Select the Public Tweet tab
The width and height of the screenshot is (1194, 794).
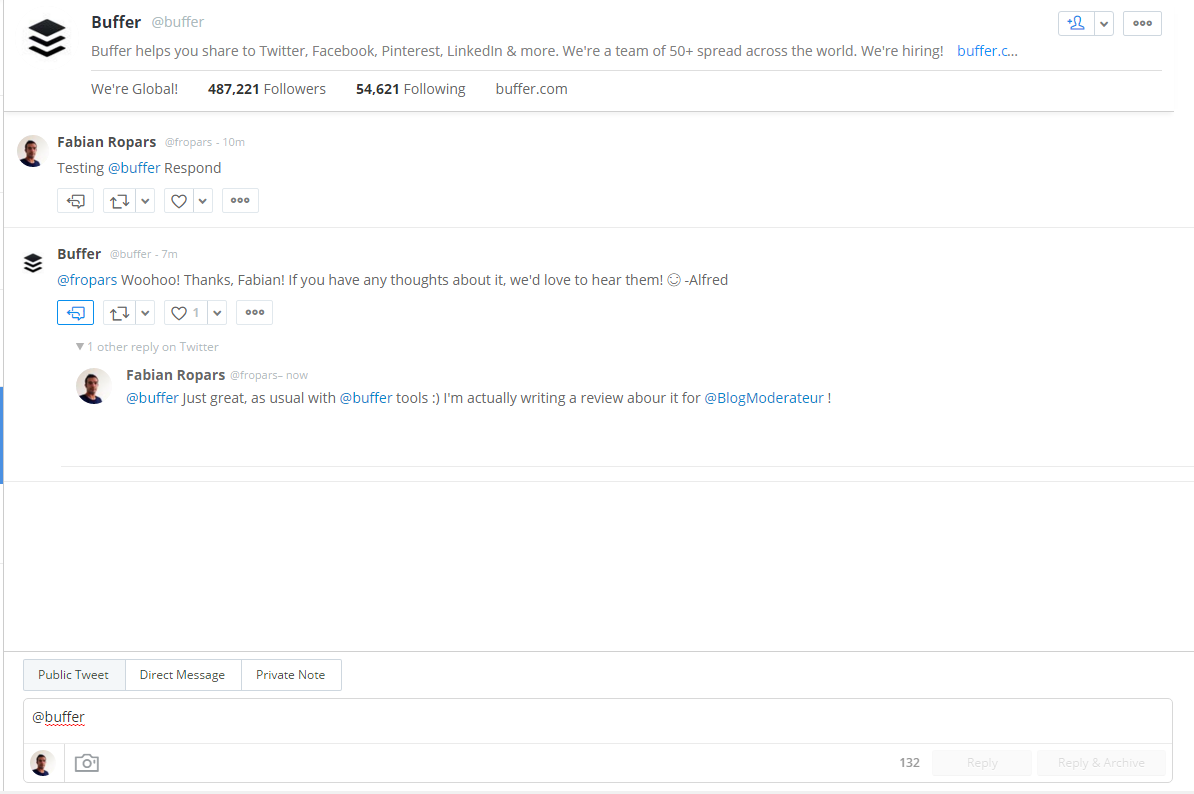tap(74, 675)
